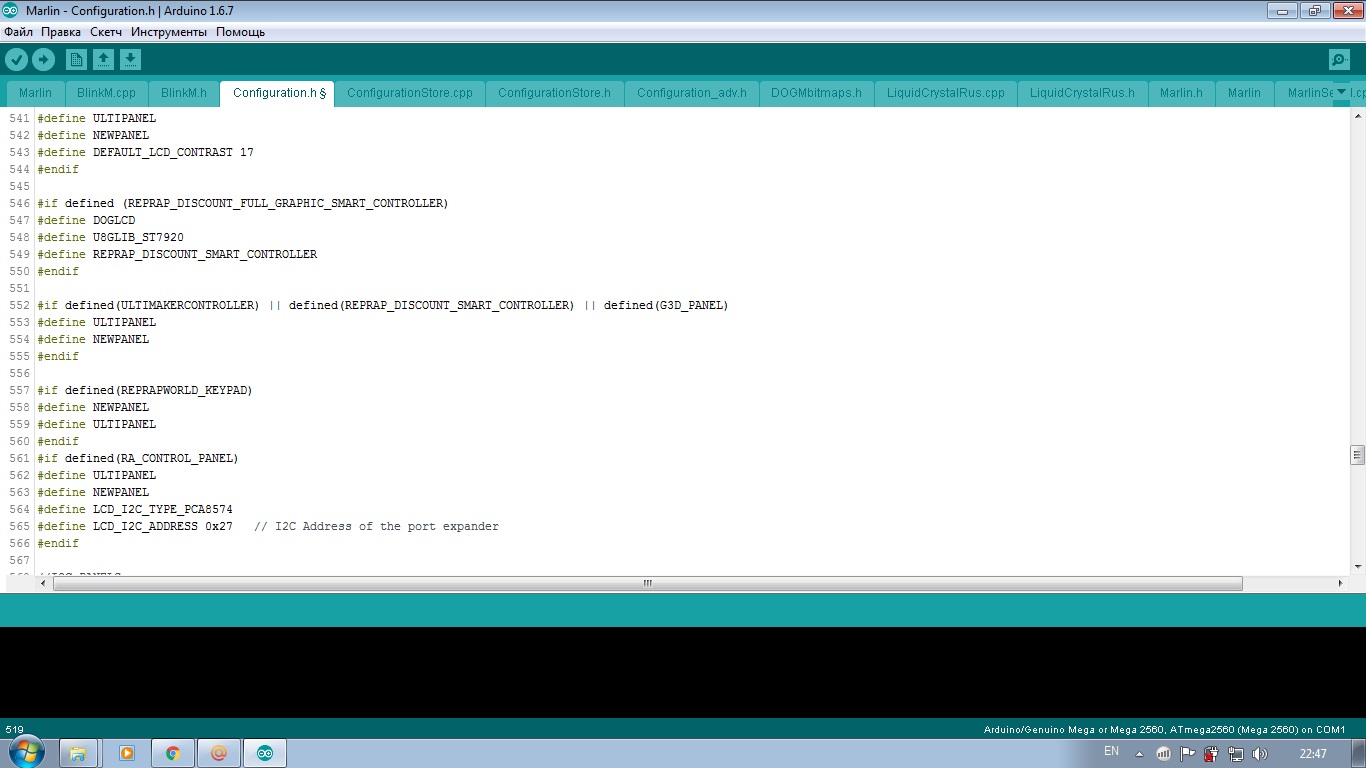Switch to the ConfigurationStore.h tab
This screenshot has height=768, width=1366.
coord(555,93)
